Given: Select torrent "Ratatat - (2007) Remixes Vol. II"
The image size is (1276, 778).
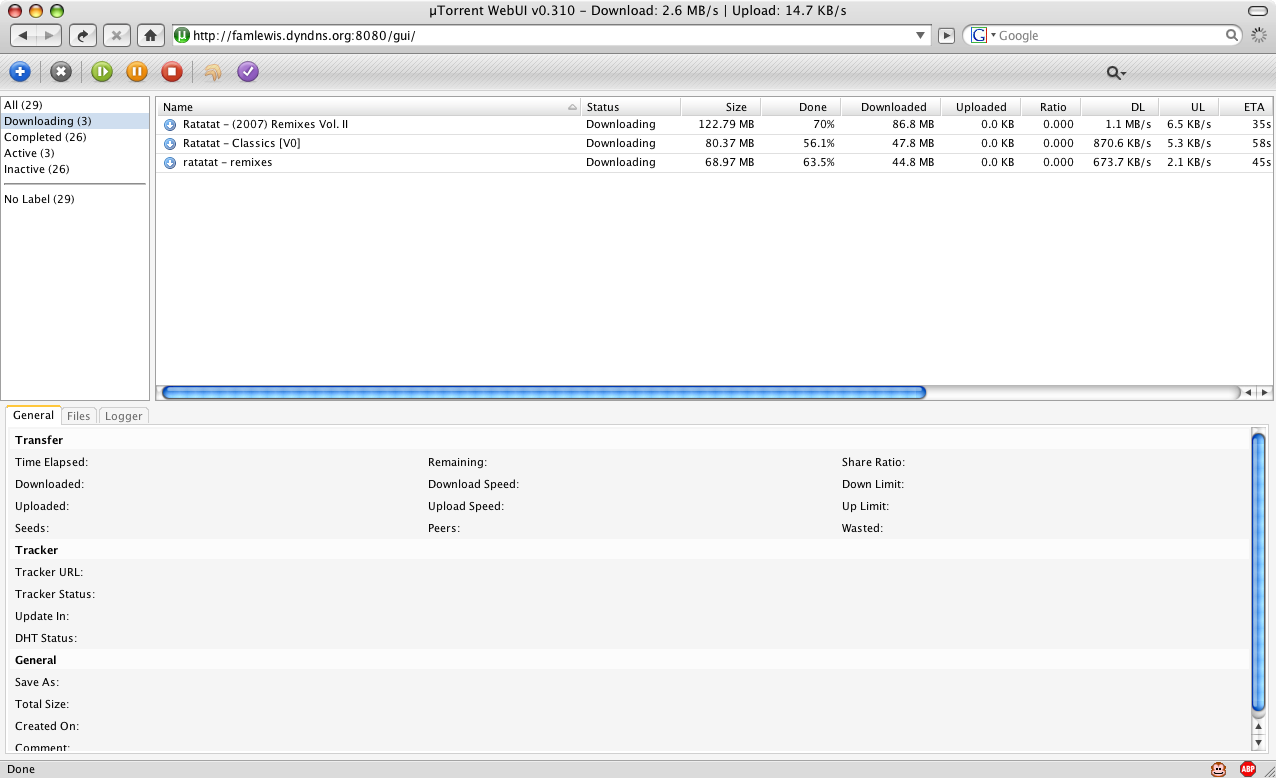Looking at the screenshot, I should tap(714, 125).
